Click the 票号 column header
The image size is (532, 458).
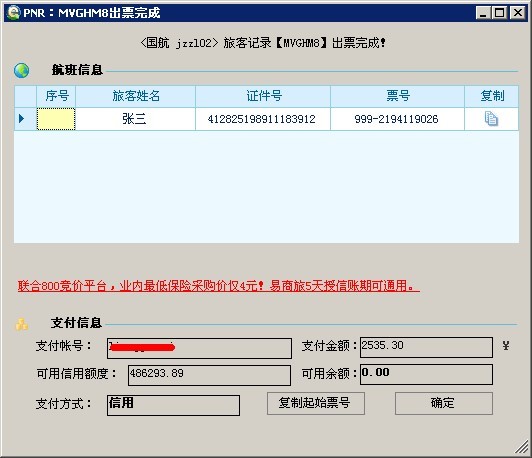pos(397,96)
